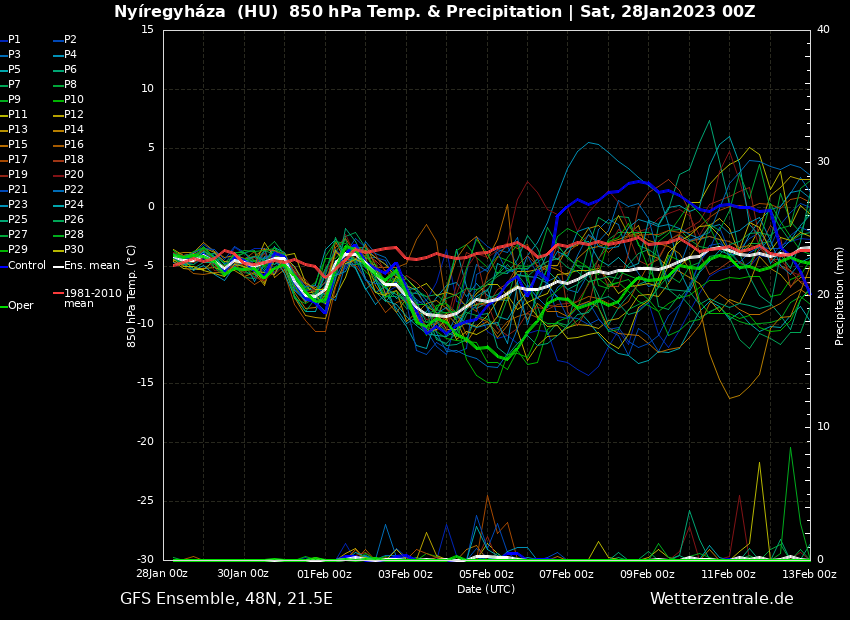The height and width of the screenshot is (620, 850).
Task: Select the P10 legend label
Action: (73, 100)
